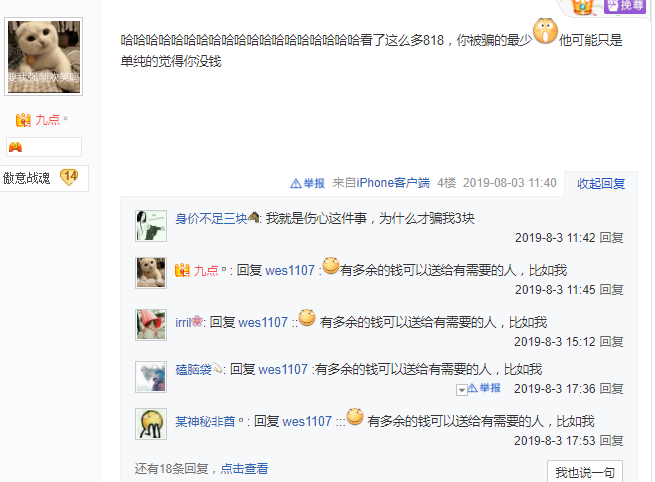The height and width of the screenshot is (482, 655).
Task: Click the red-hat avatar of irril
Action: pos(151,325)
